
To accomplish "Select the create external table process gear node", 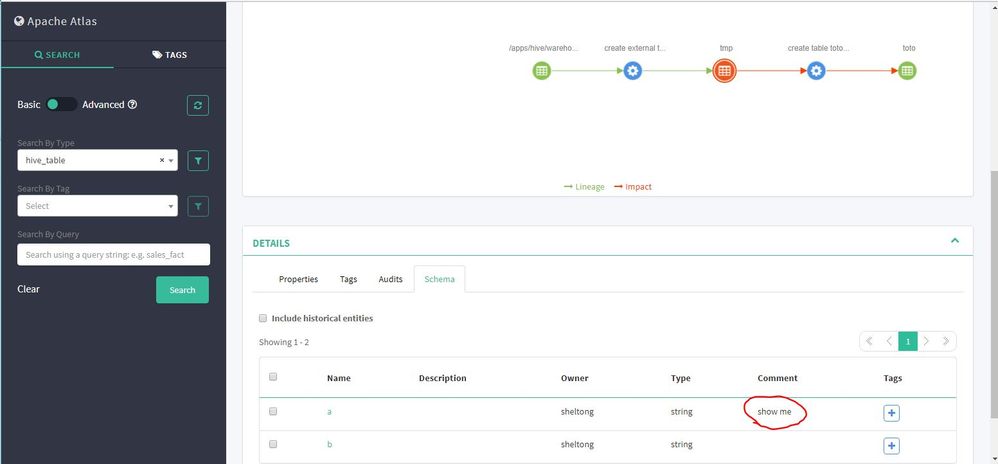I will pos(632,71).
